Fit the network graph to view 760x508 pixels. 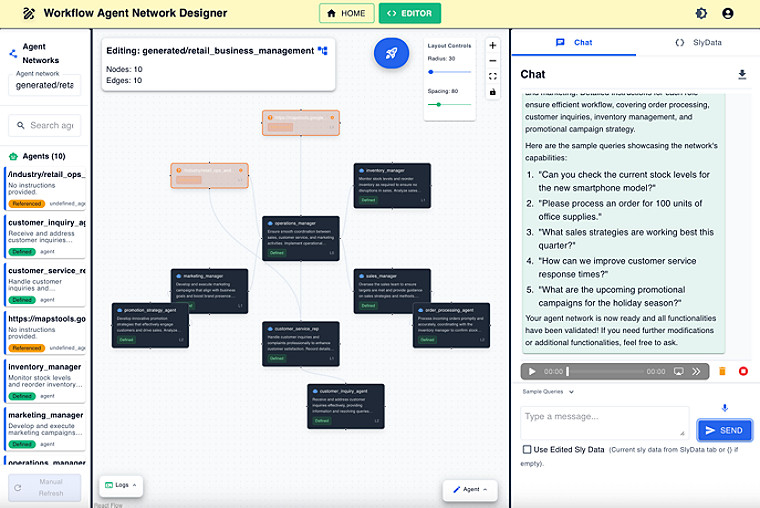point(492,76)
